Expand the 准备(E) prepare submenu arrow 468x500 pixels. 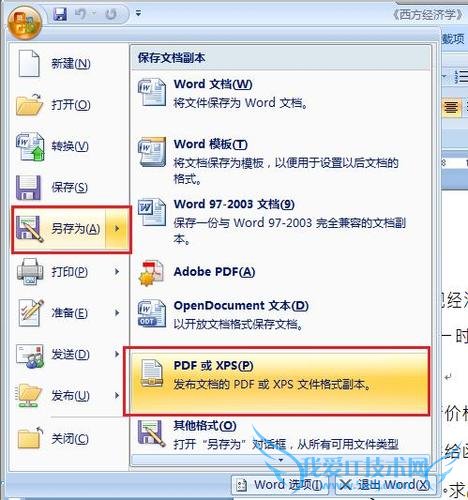coord(117,313)
